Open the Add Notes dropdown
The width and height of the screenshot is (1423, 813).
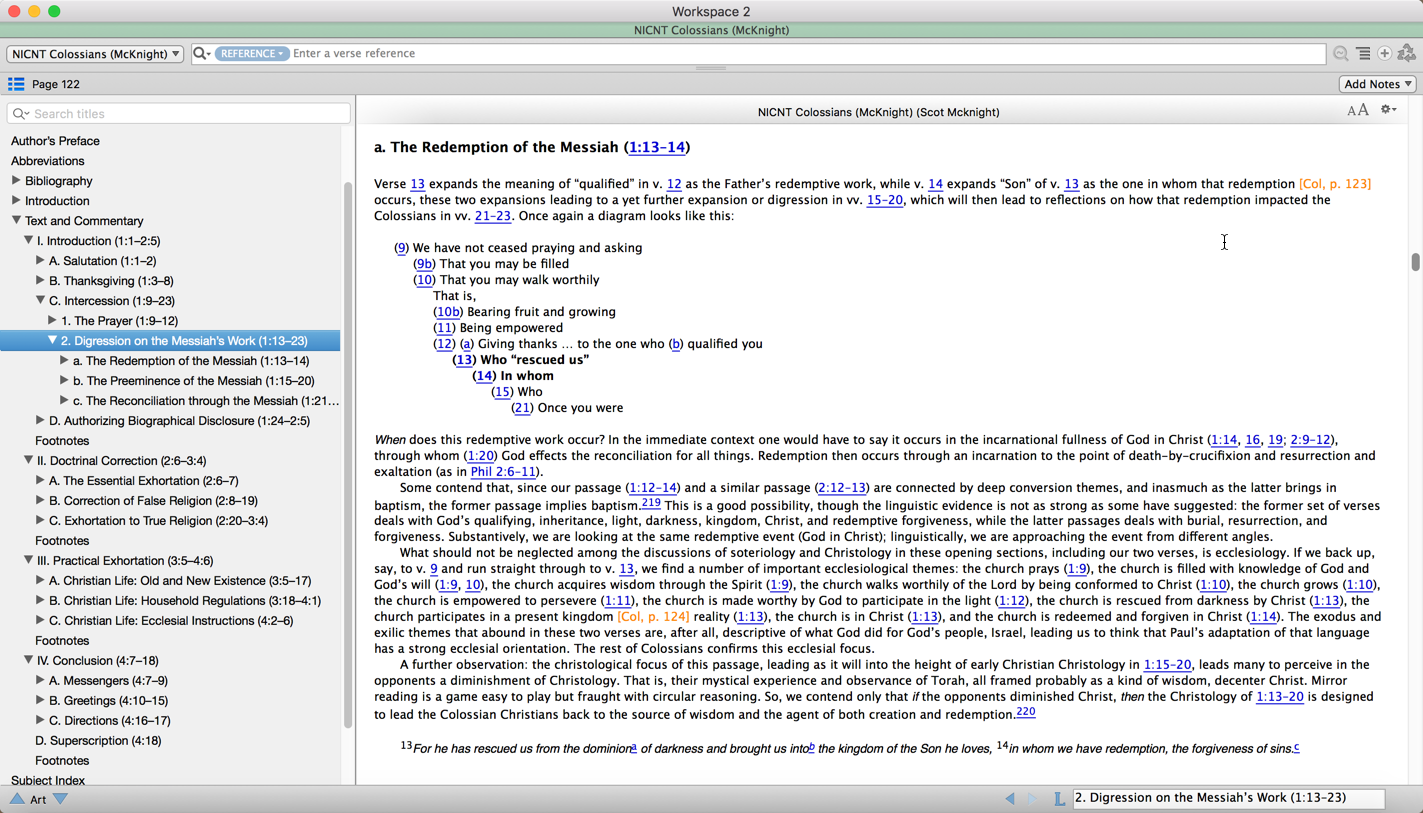1378,84
